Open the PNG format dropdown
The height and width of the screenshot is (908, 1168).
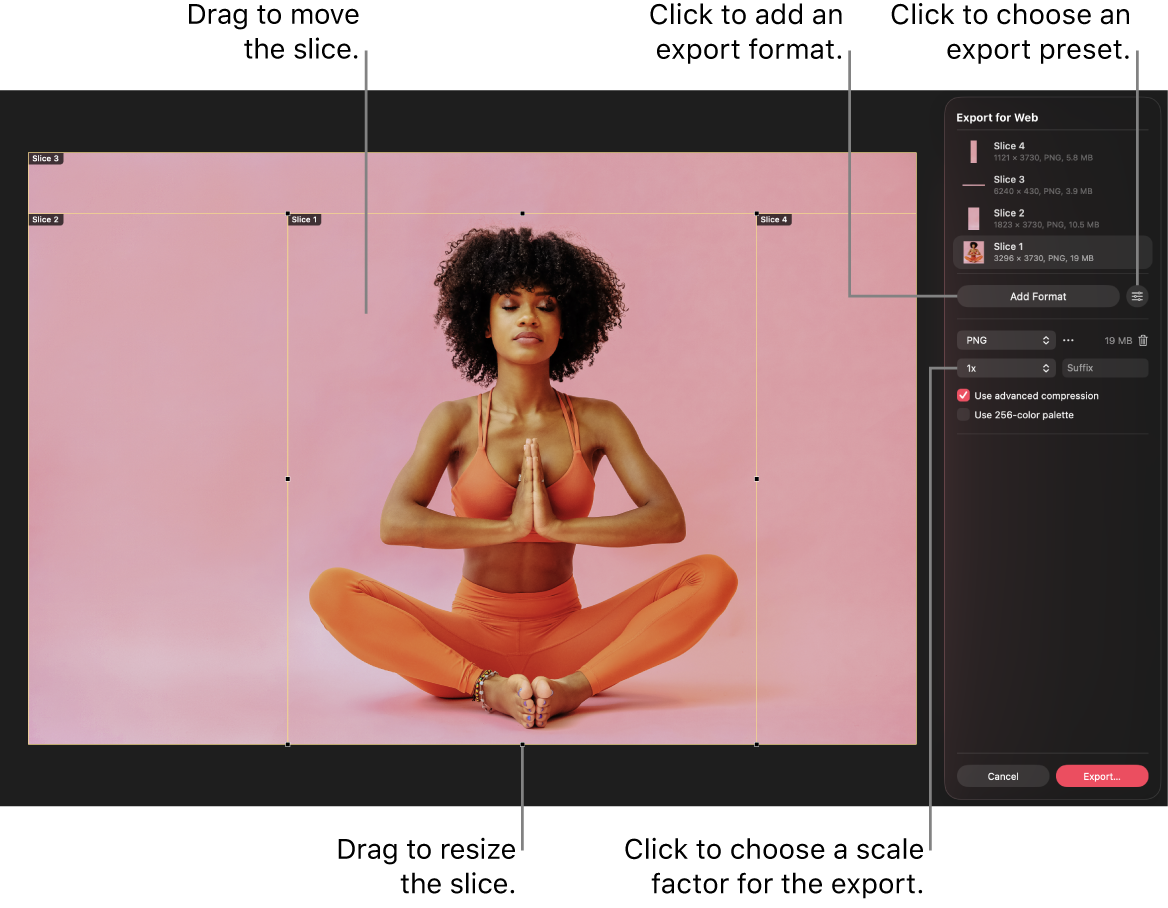pyautogui.click(x=1006, y=340)
